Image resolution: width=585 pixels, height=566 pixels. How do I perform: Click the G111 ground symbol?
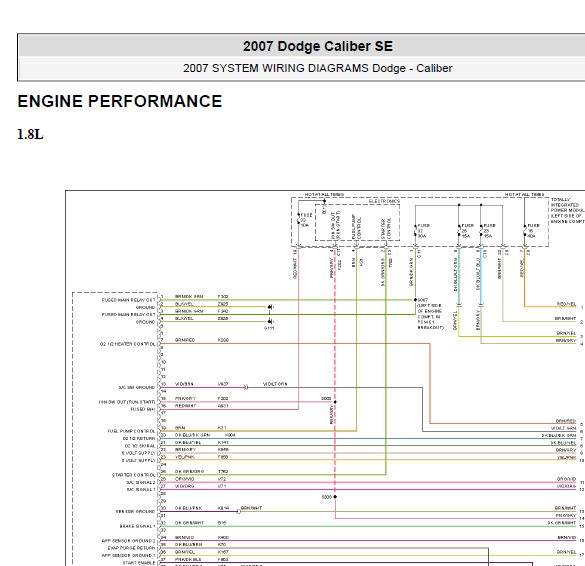(270, 321)
